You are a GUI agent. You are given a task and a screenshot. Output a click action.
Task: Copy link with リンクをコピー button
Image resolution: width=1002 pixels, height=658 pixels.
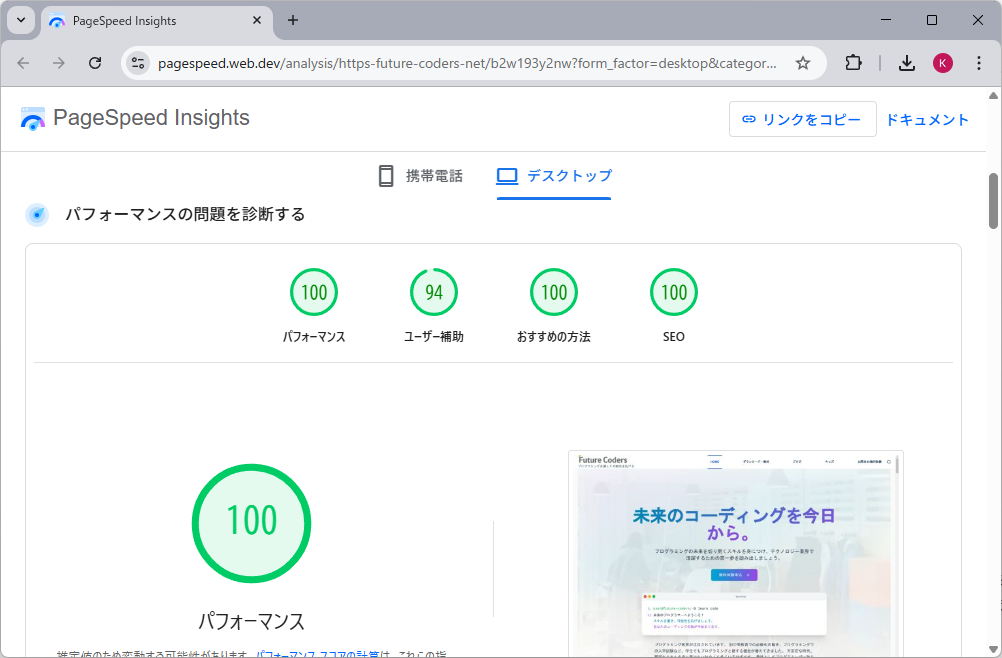pyautogui.click(x=803, y=119)
